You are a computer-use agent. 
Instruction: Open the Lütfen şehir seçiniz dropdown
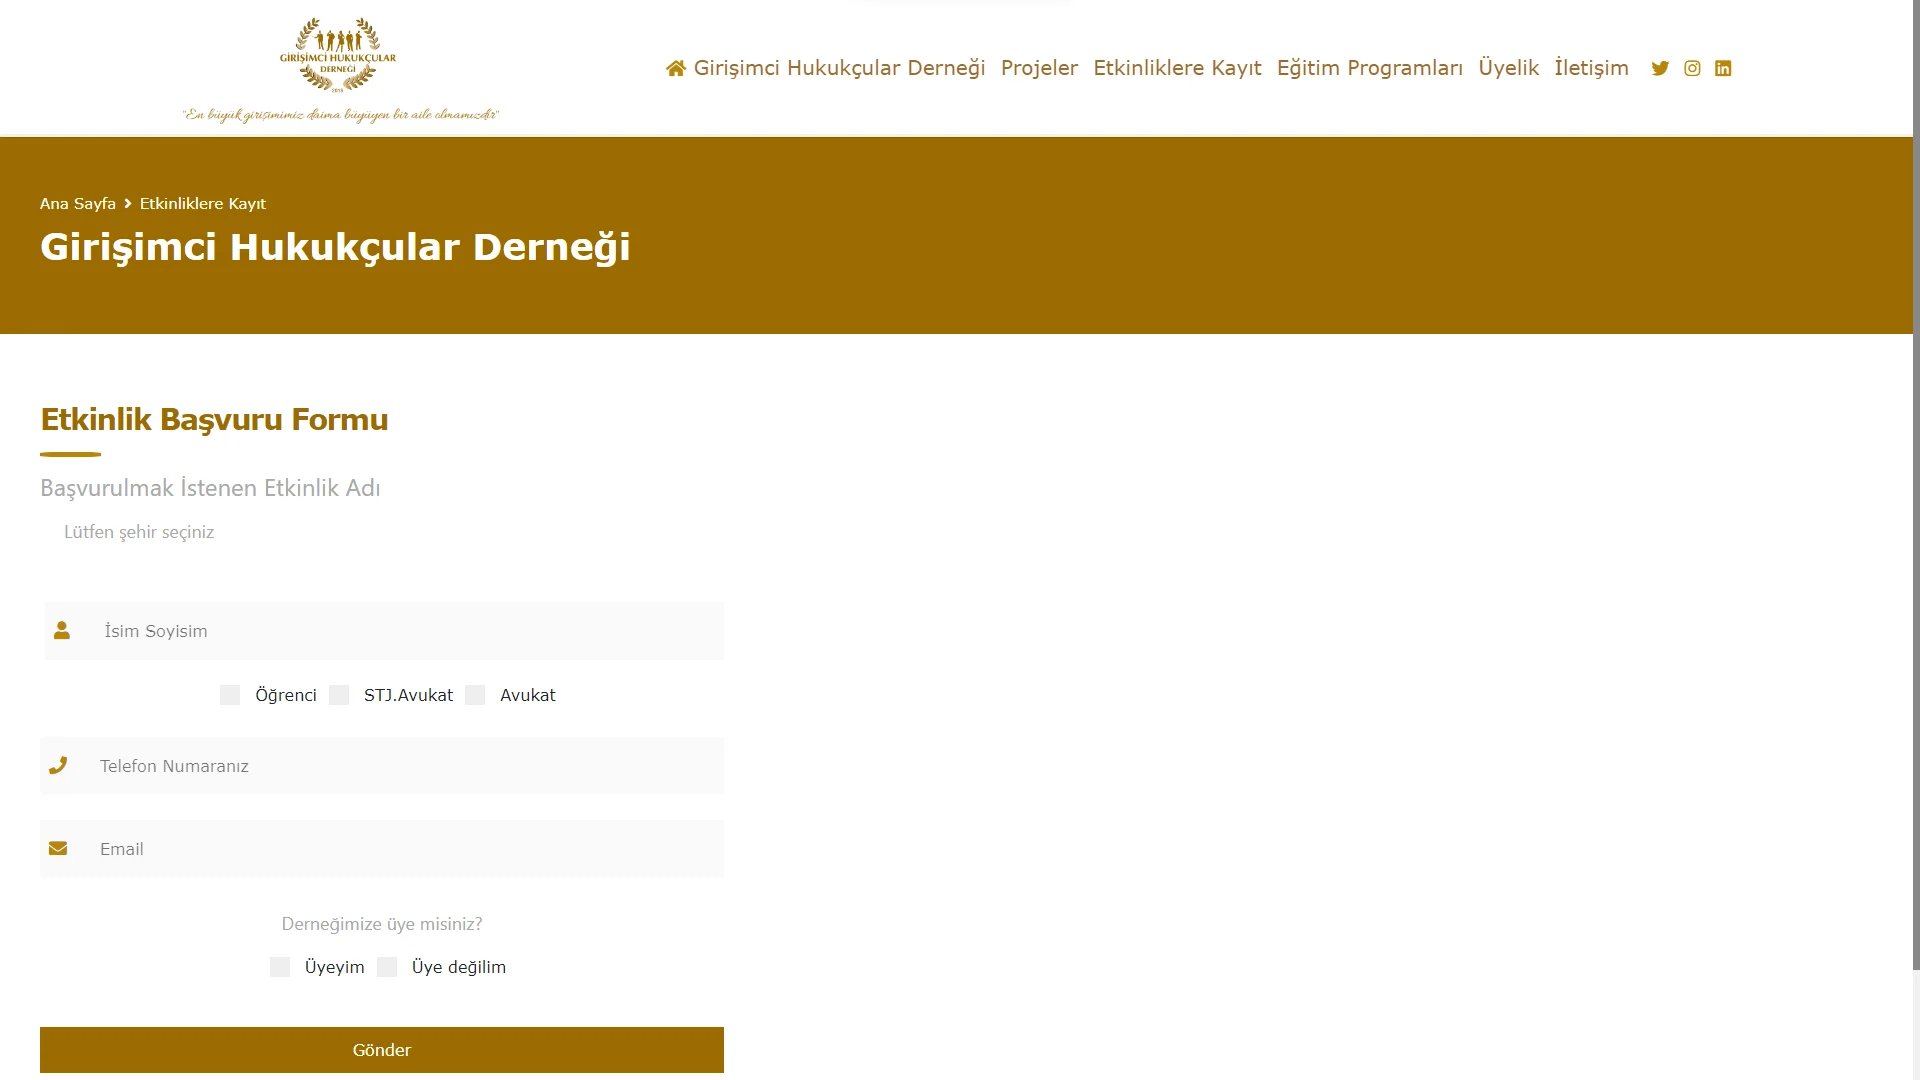point(139,532)
